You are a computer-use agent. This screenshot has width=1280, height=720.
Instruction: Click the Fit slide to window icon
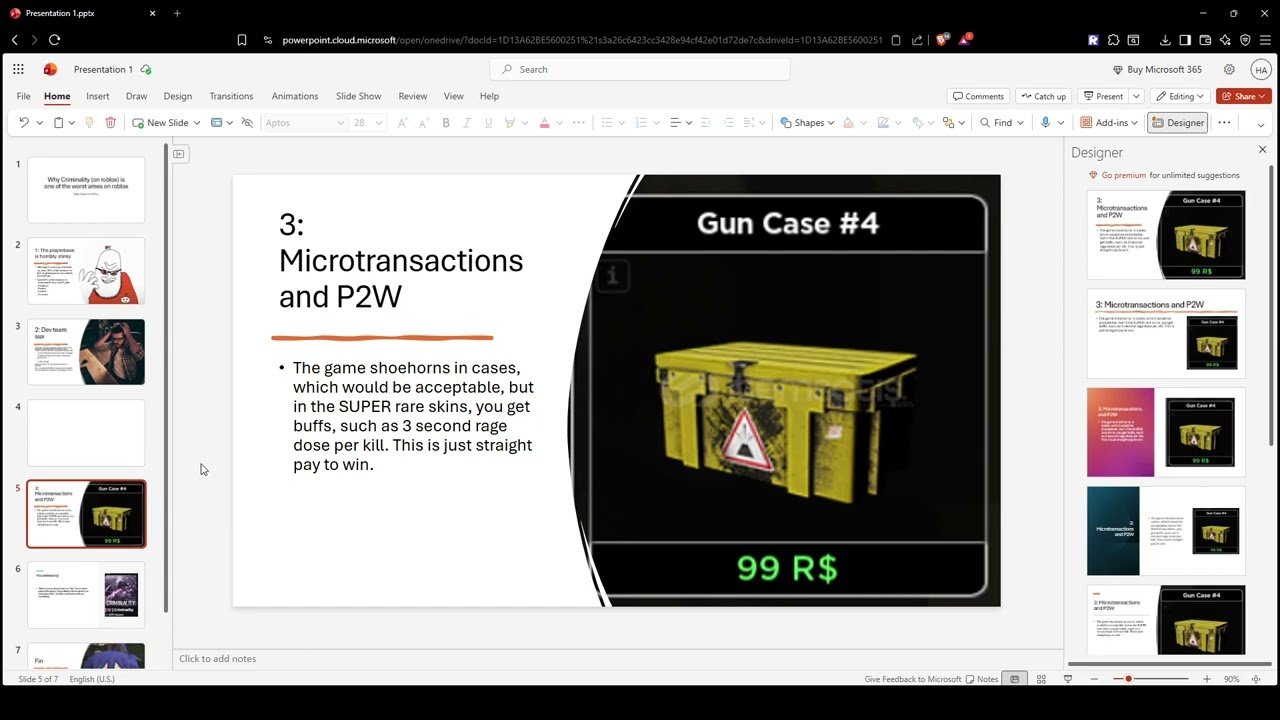pyautogui.click(x=1256, y=679)
